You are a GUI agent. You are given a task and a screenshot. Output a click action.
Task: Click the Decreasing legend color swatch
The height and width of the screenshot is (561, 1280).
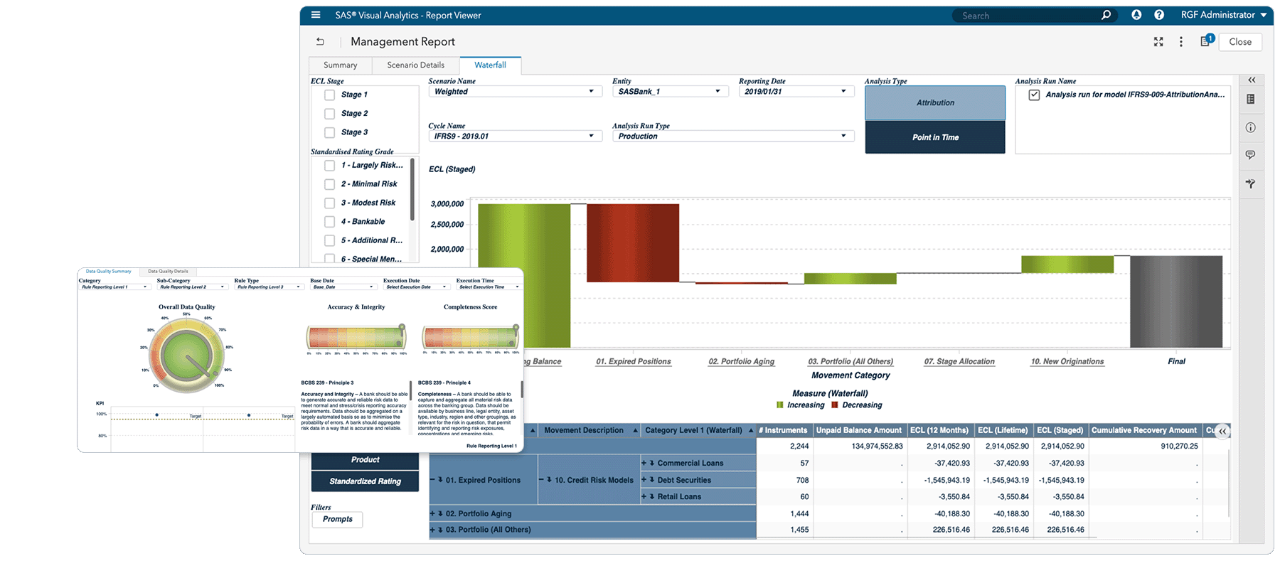tap(835, 405)
